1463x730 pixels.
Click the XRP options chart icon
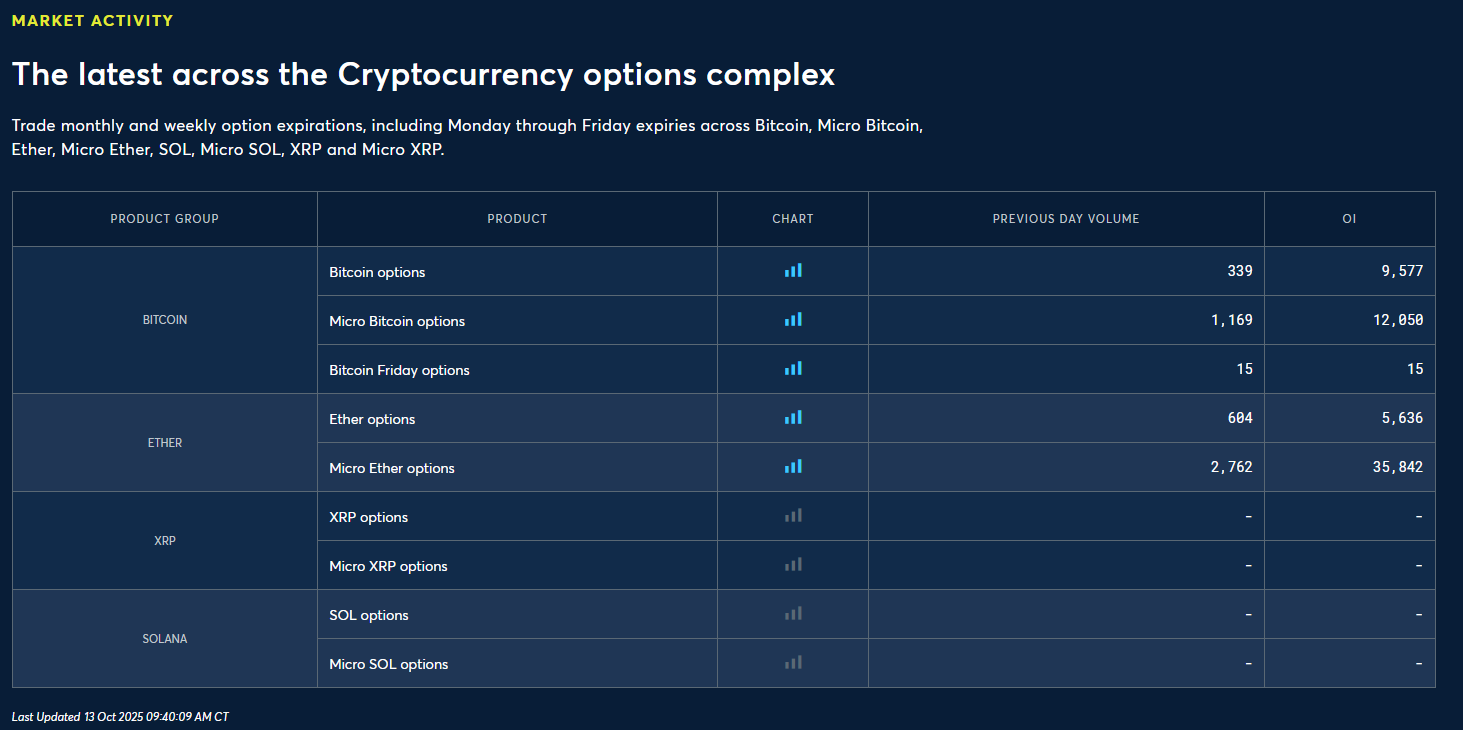[793, 516]
